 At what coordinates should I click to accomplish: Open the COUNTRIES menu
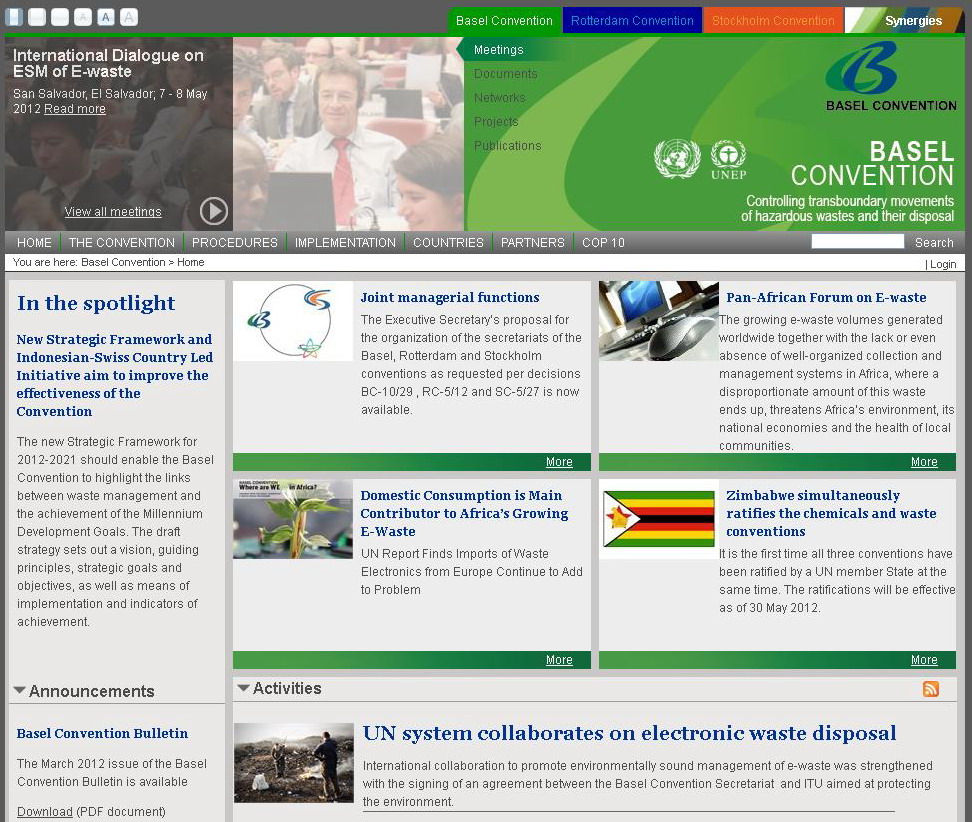(x=448, y=242)
